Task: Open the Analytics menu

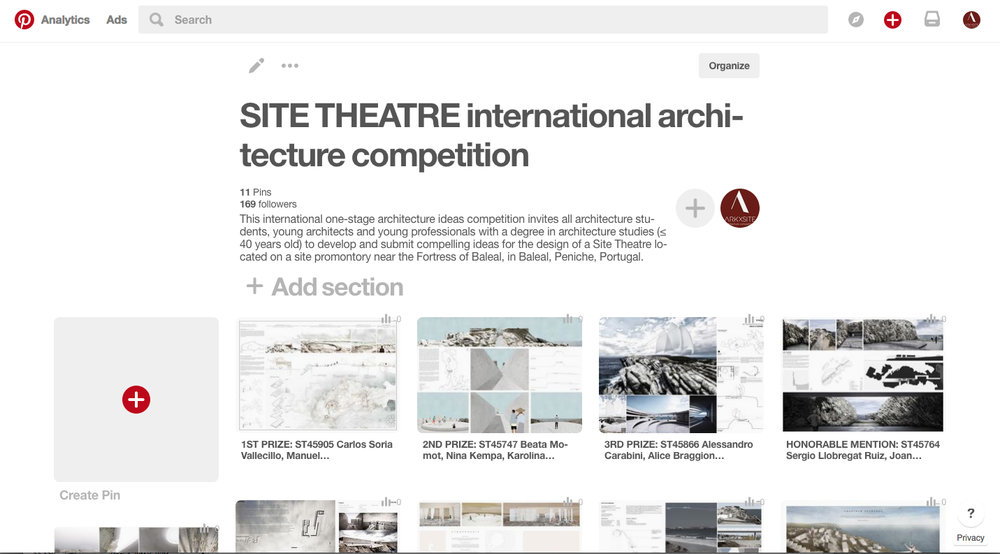Action: coord(65,20)
